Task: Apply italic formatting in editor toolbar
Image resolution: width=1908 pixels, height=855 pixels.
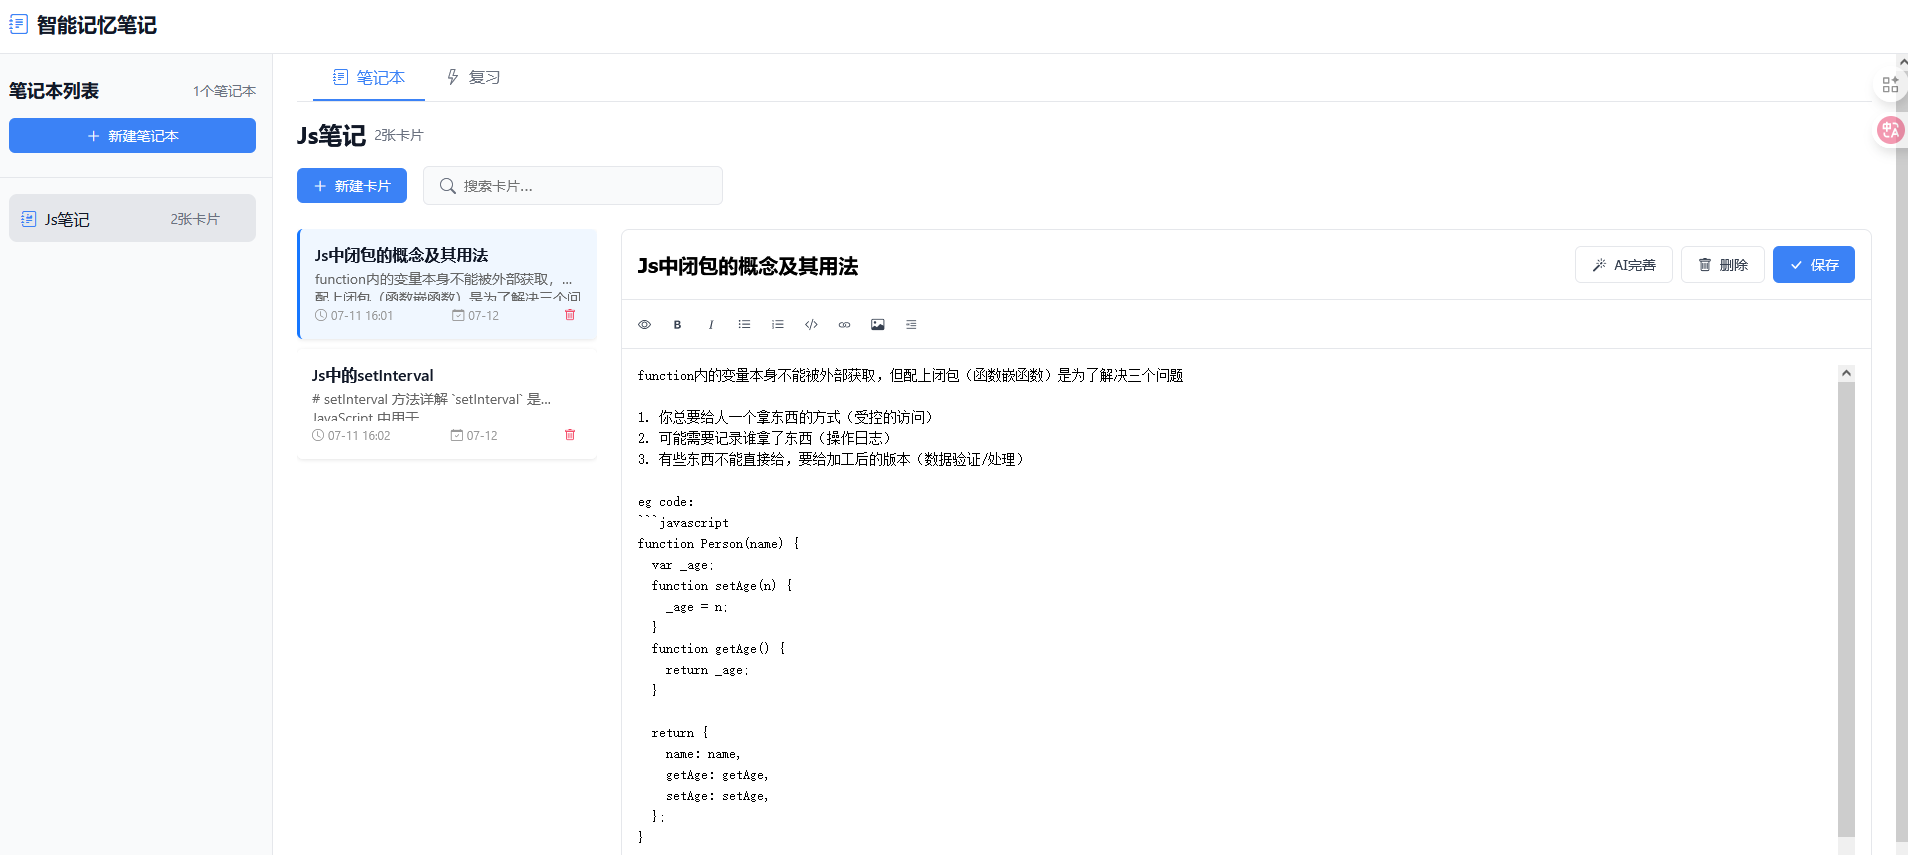Action: point(711,324)
